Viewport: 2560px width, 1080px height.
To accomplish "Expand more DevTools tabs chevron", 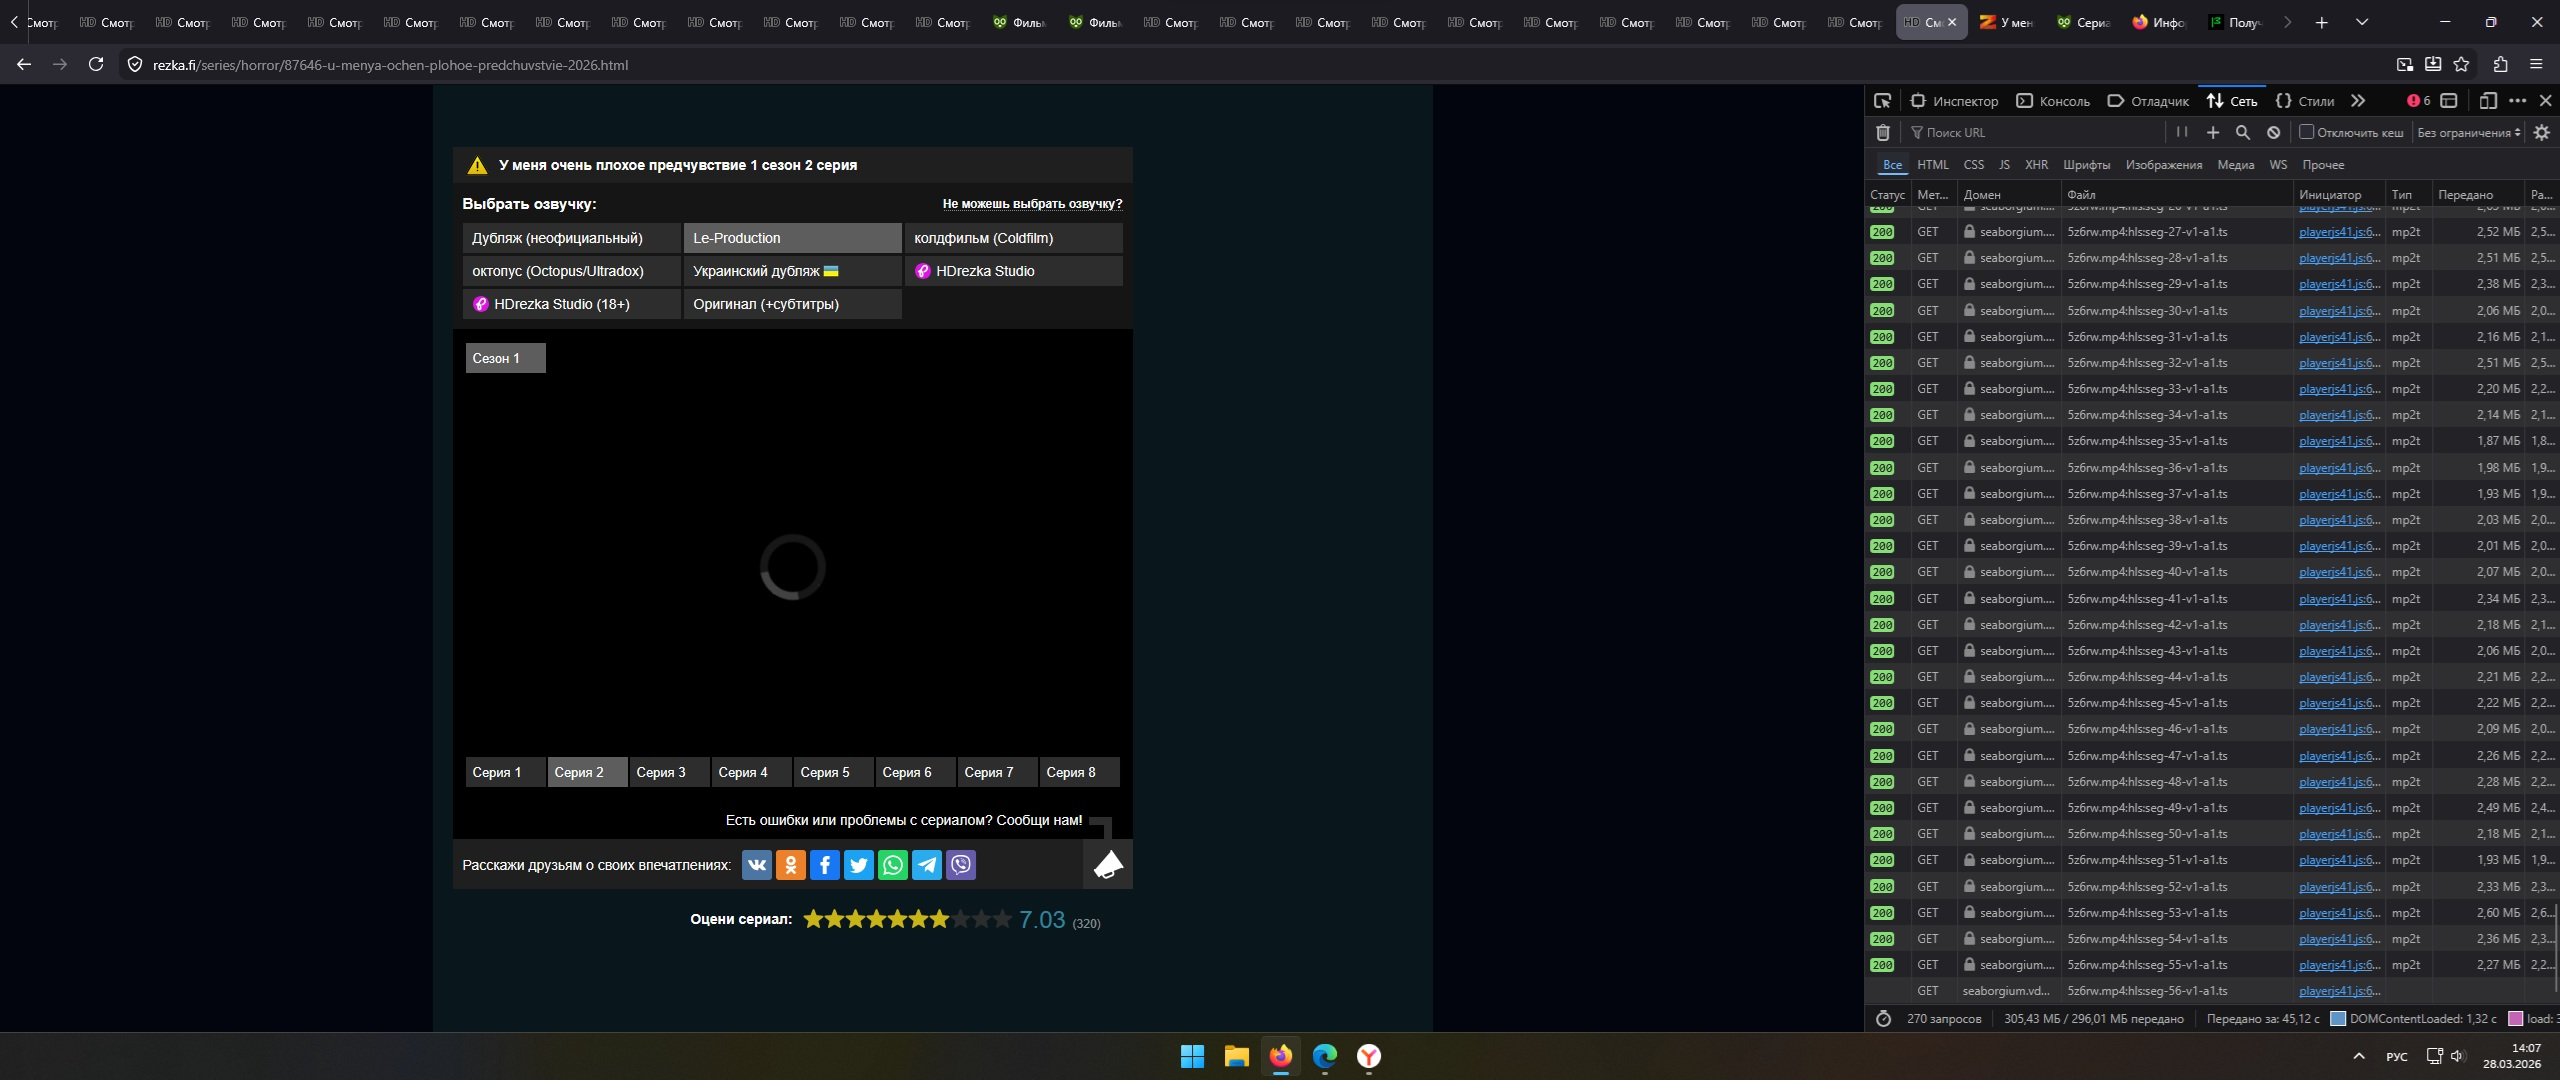I will (x=2358, y=101).
